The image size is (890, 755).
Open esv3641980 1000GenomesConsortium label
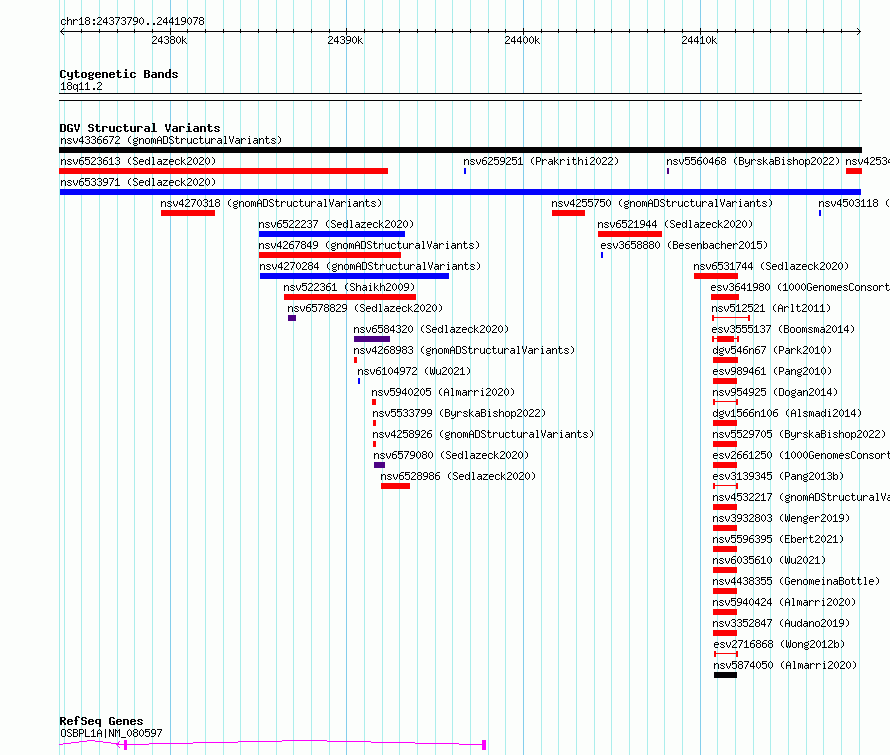pyautogui.click(x=800, y=287)
